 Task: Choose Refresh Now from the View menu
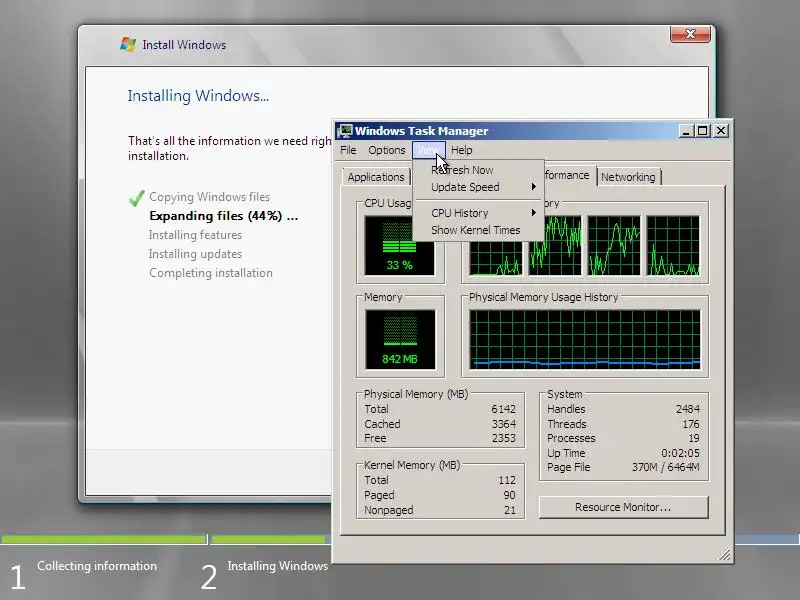[478, 170]
